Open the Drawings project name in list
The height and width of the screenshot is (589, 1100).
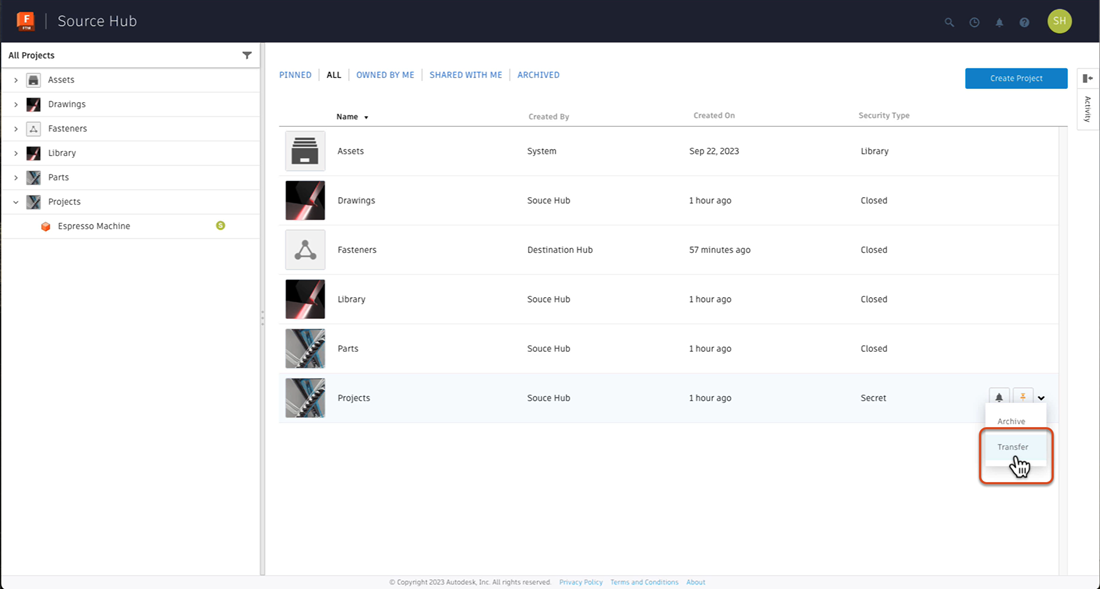pos(356,201)
